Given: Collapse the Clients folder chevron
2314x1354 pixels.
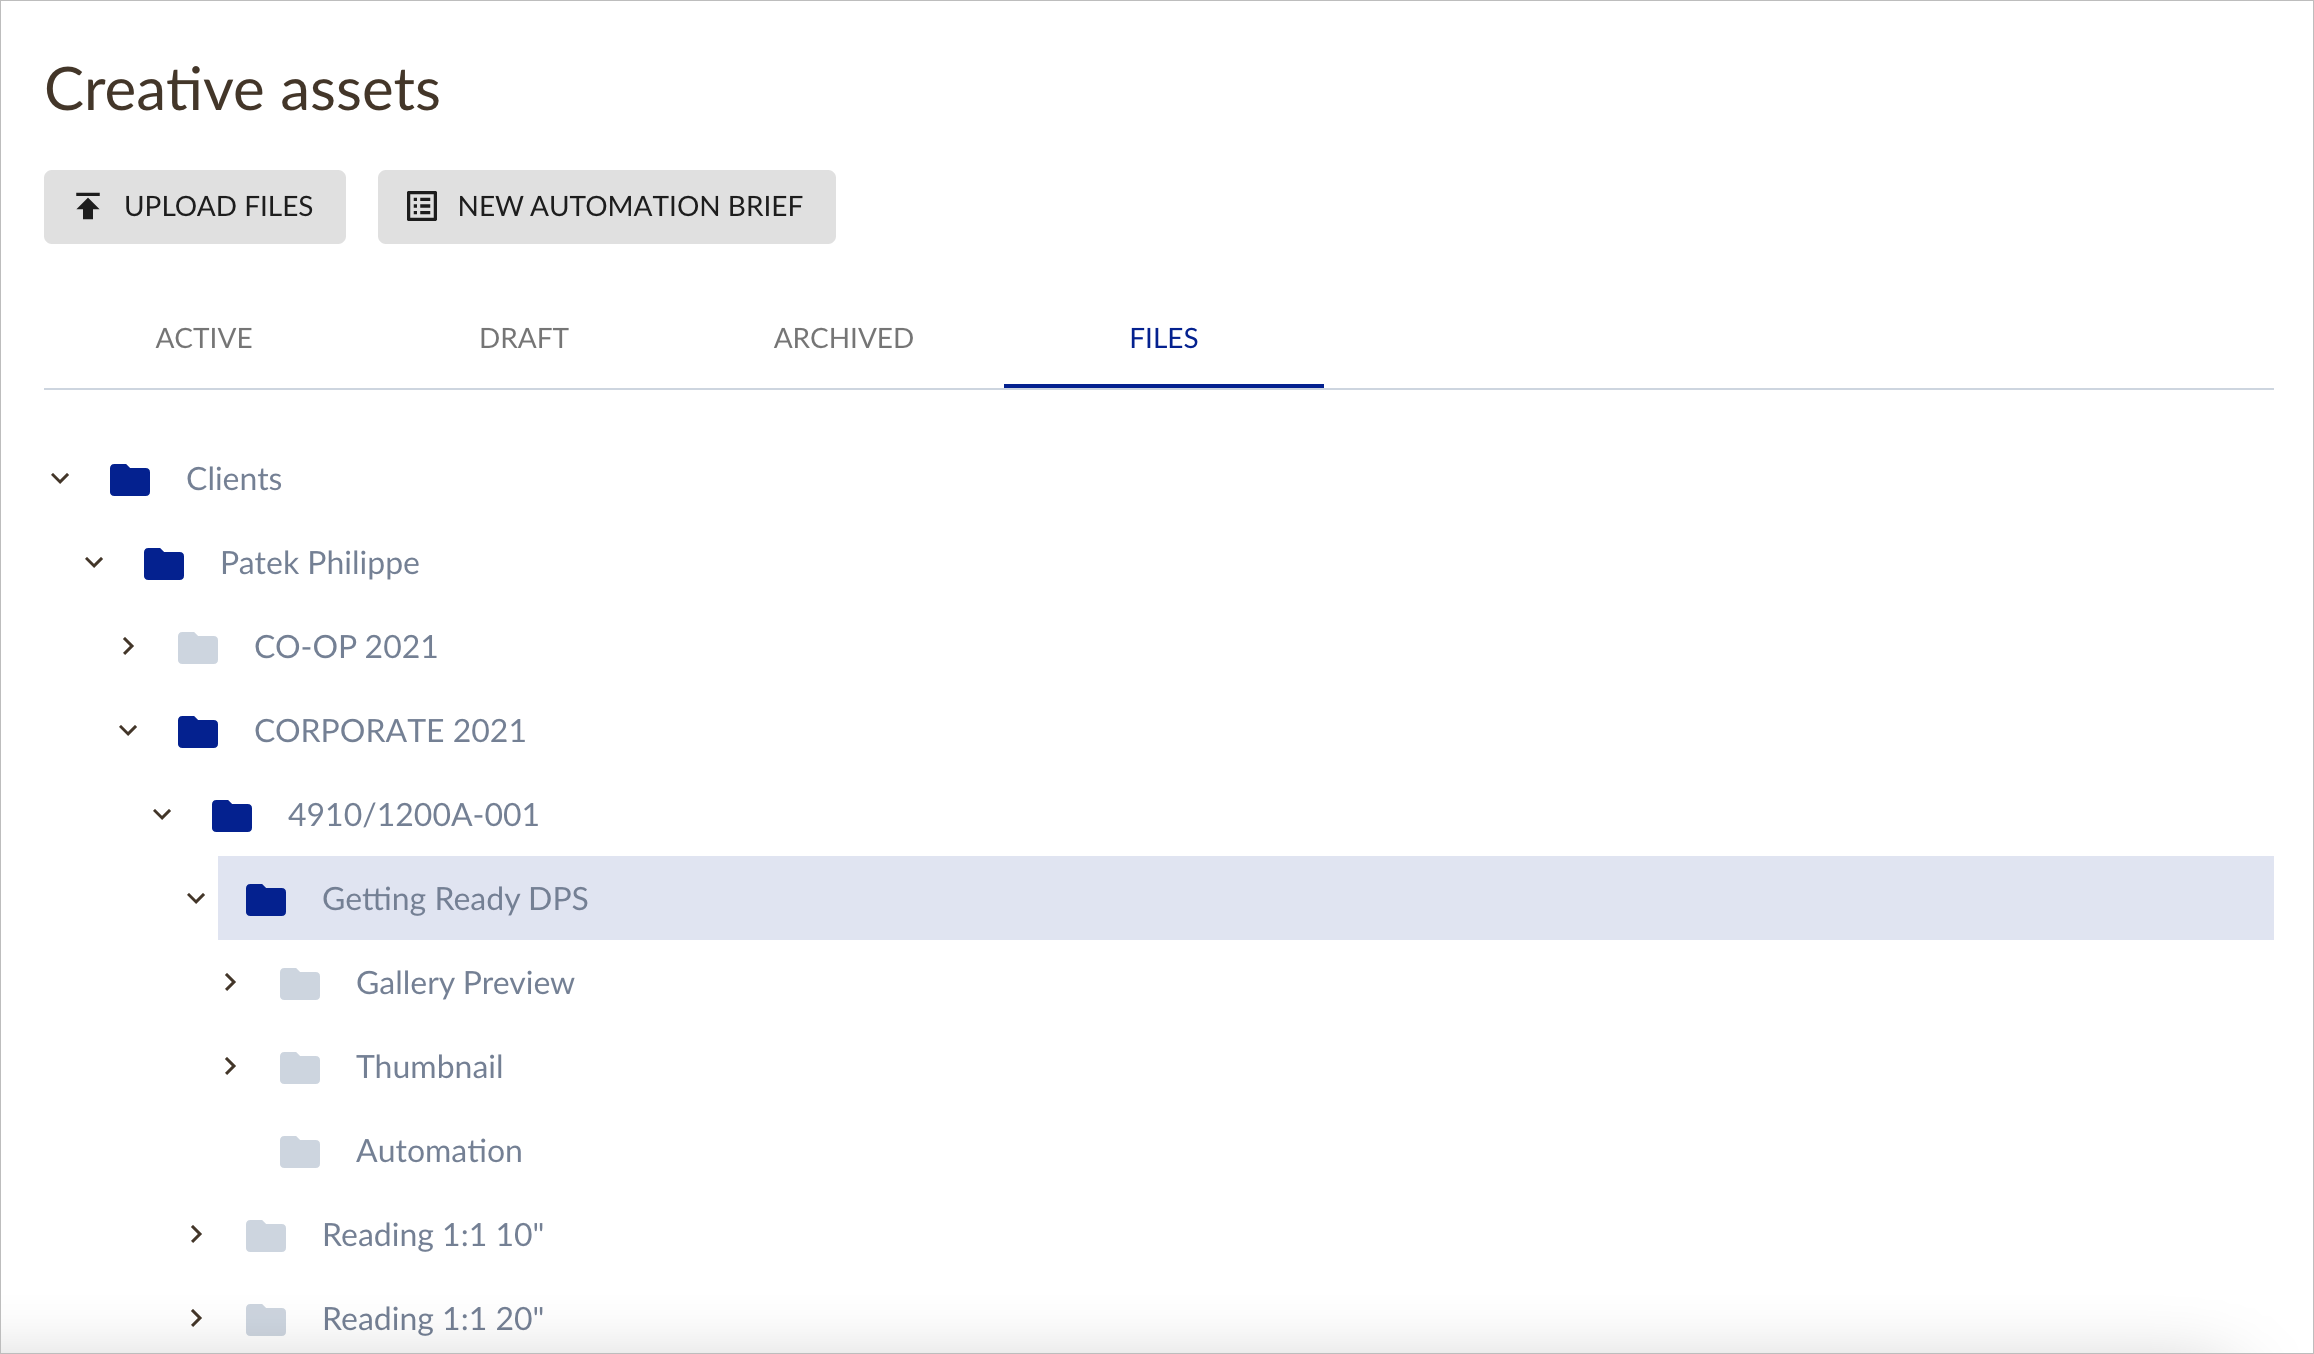Looking at the screenshot, I should tap(60, 479).
